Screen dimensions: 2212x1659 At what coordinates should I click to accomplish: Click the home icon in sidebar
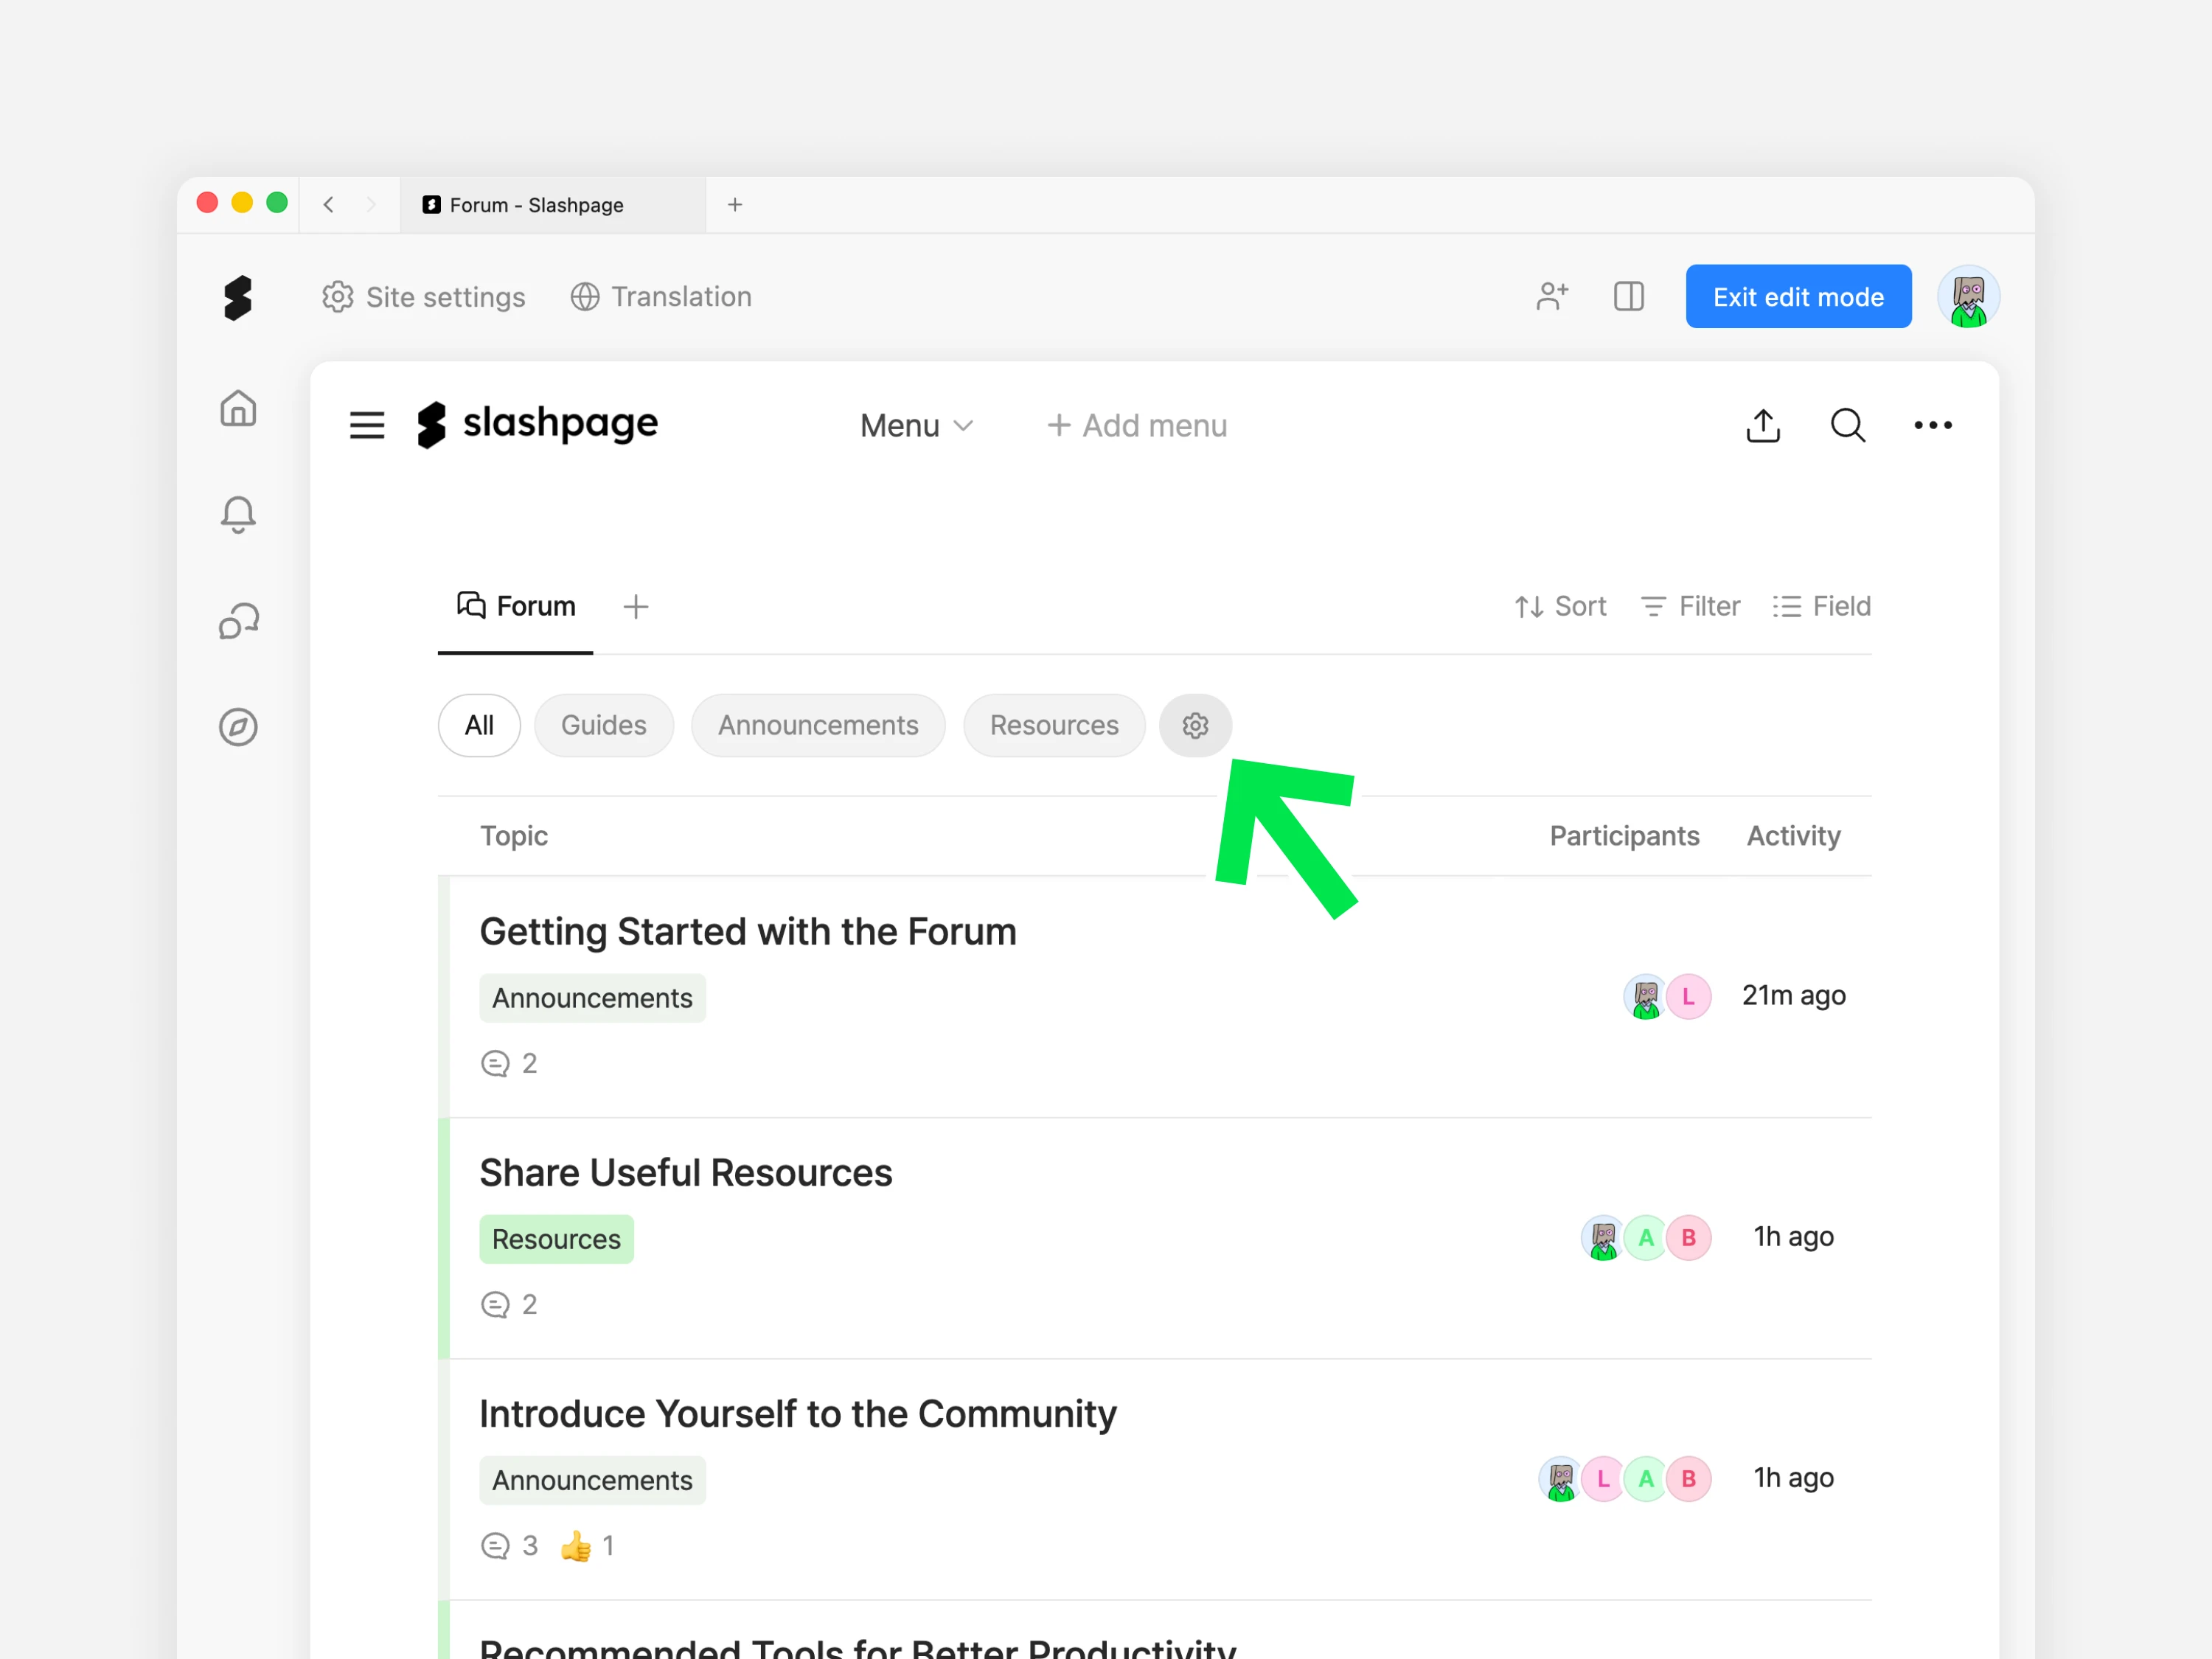tap(238, 408)
